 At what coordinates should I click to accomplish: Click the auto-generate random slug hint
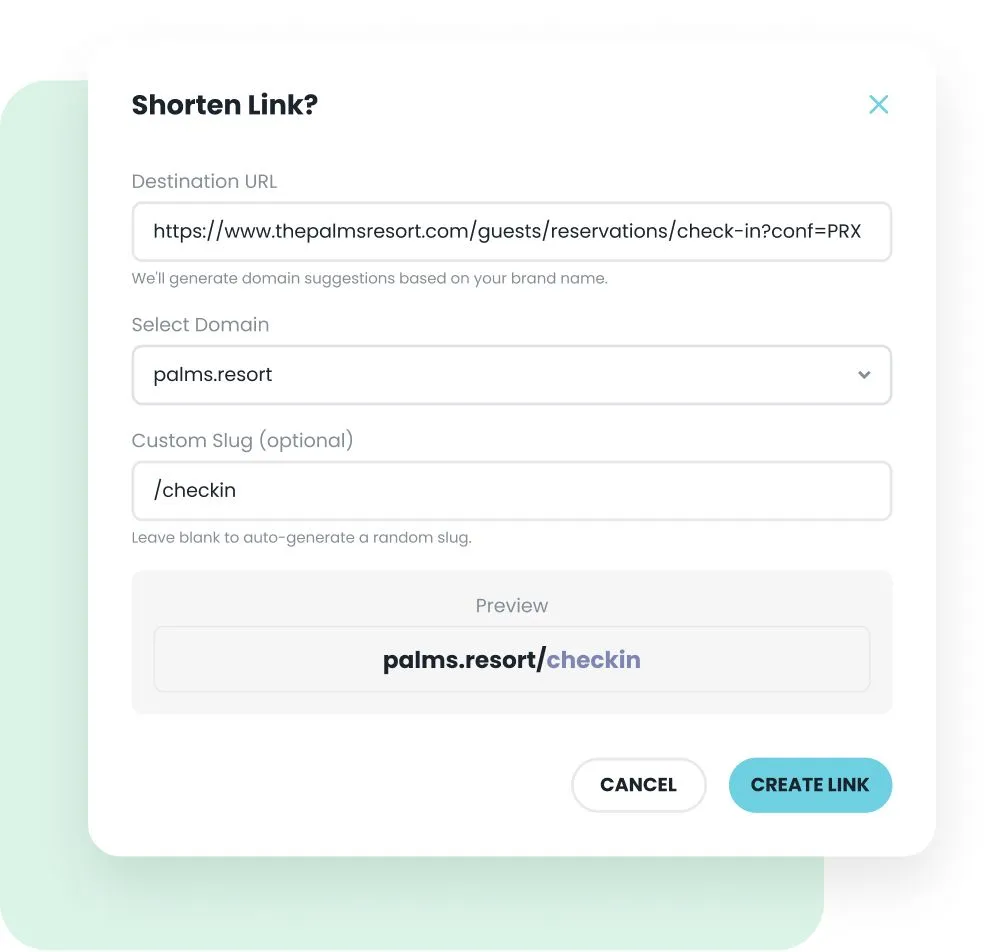[x=301, y=537]
